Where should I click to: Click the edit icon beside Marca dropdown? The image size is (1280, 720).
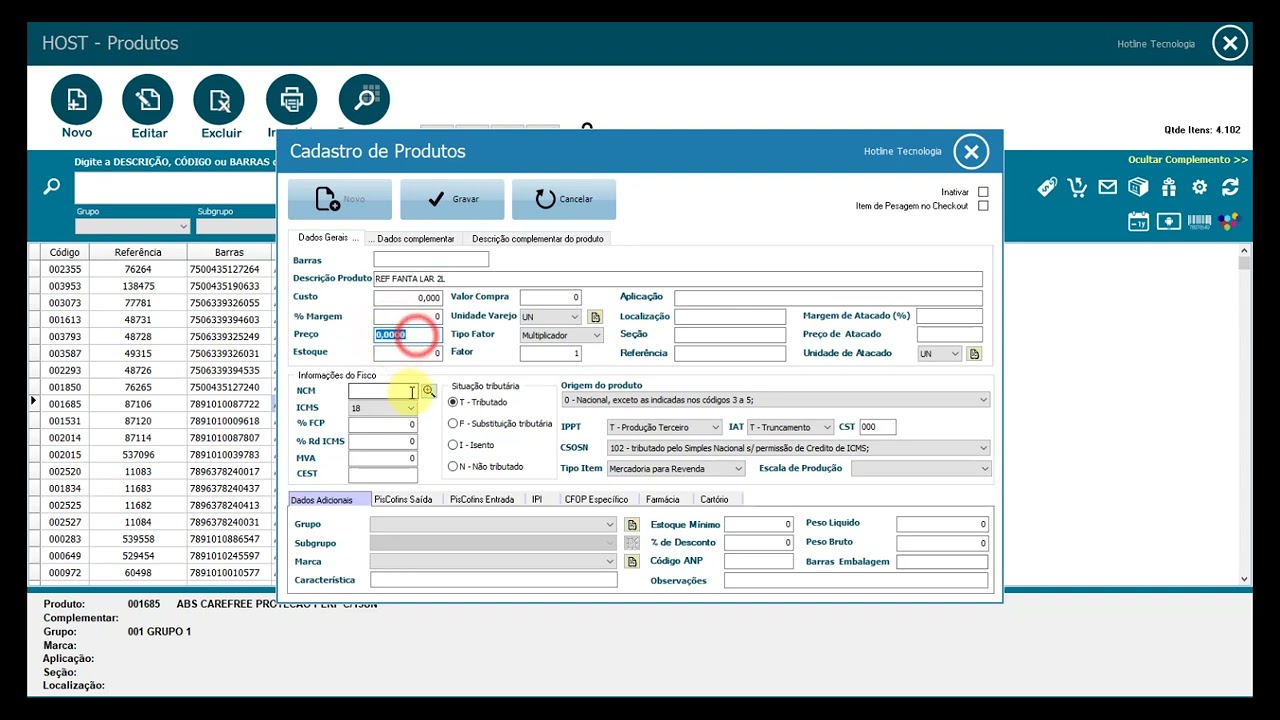pyautogui.click(x=632, y=562)
